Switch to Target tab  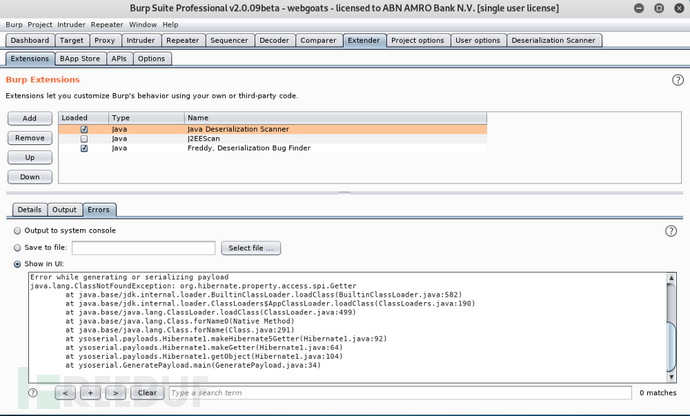point(71,40)
